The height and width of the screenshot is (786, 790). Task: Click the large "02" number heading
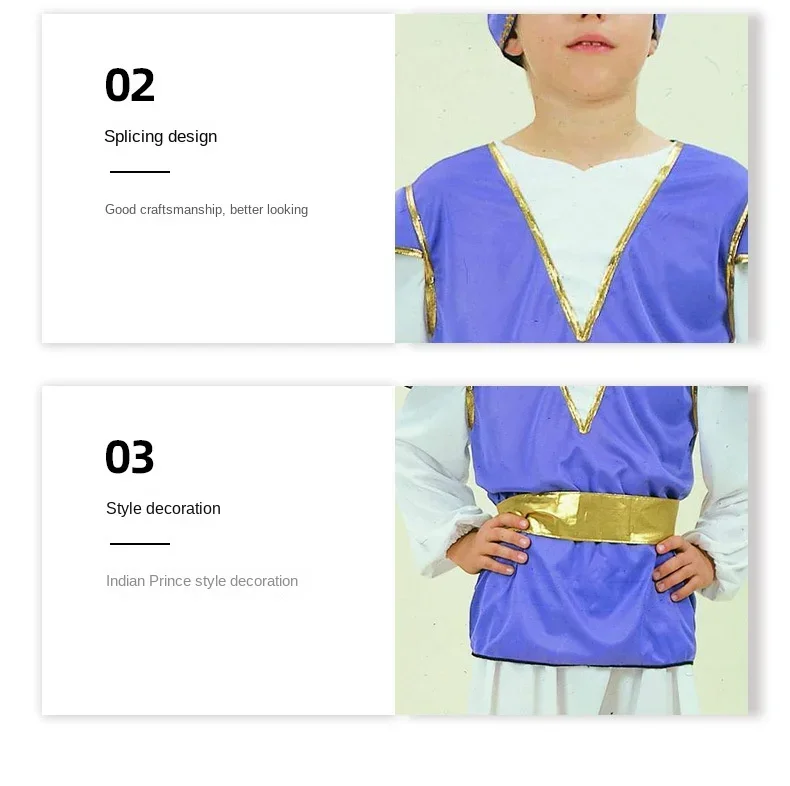pos(129,85)
